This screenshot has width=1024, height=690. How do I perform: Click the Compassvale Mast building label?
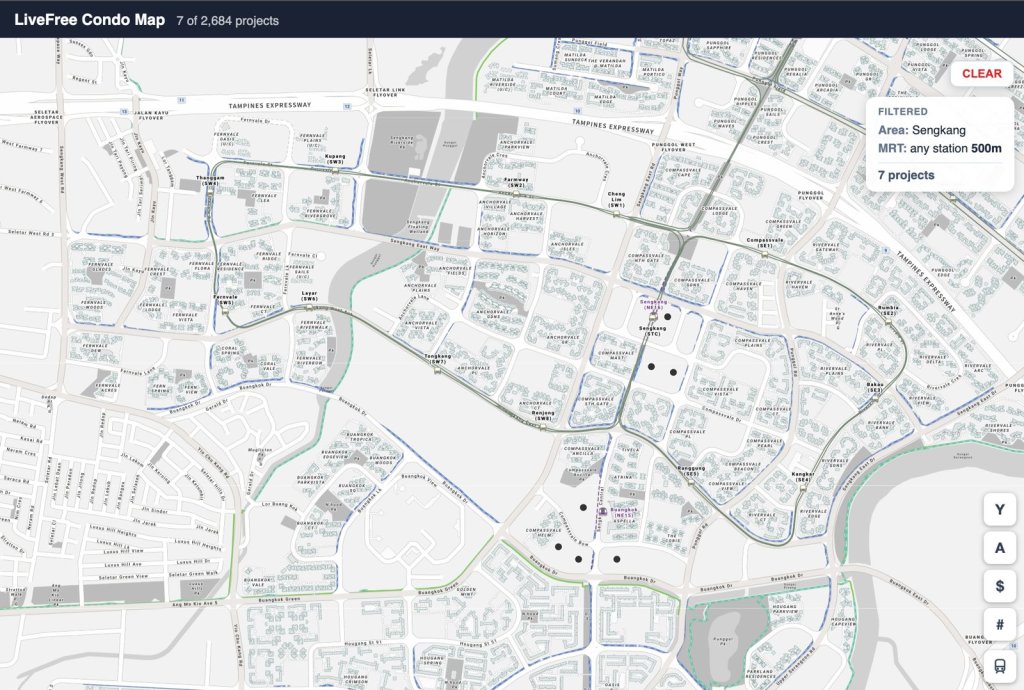point(616,354)
